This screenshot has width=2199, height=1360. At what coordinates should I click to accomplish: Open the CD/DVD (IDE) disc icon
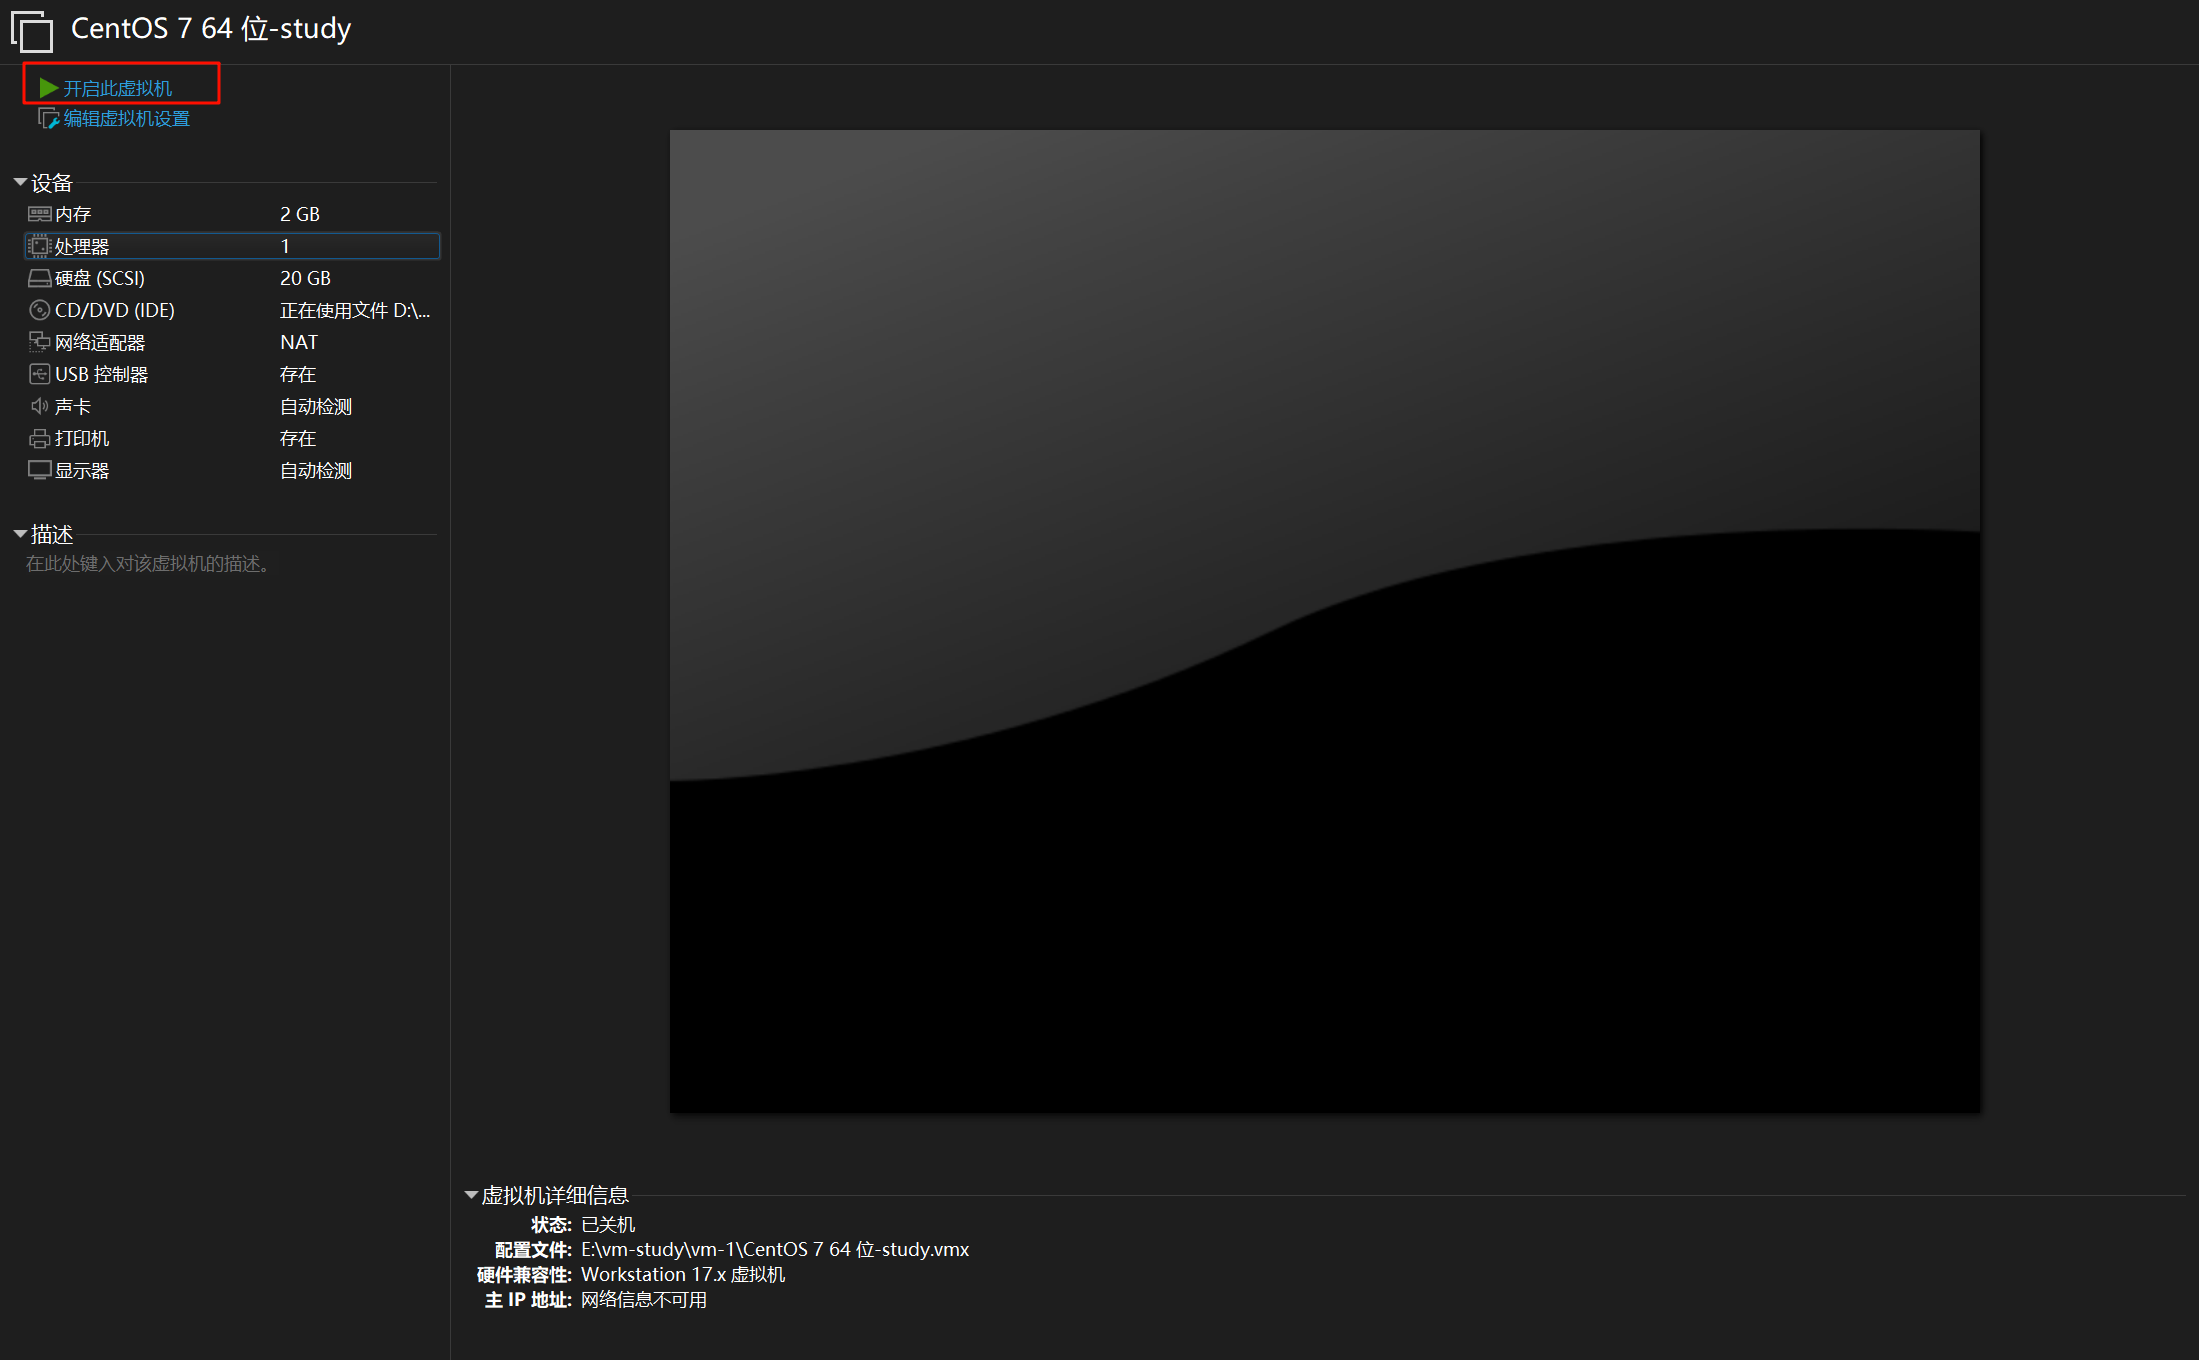click(x=39, y=310)
